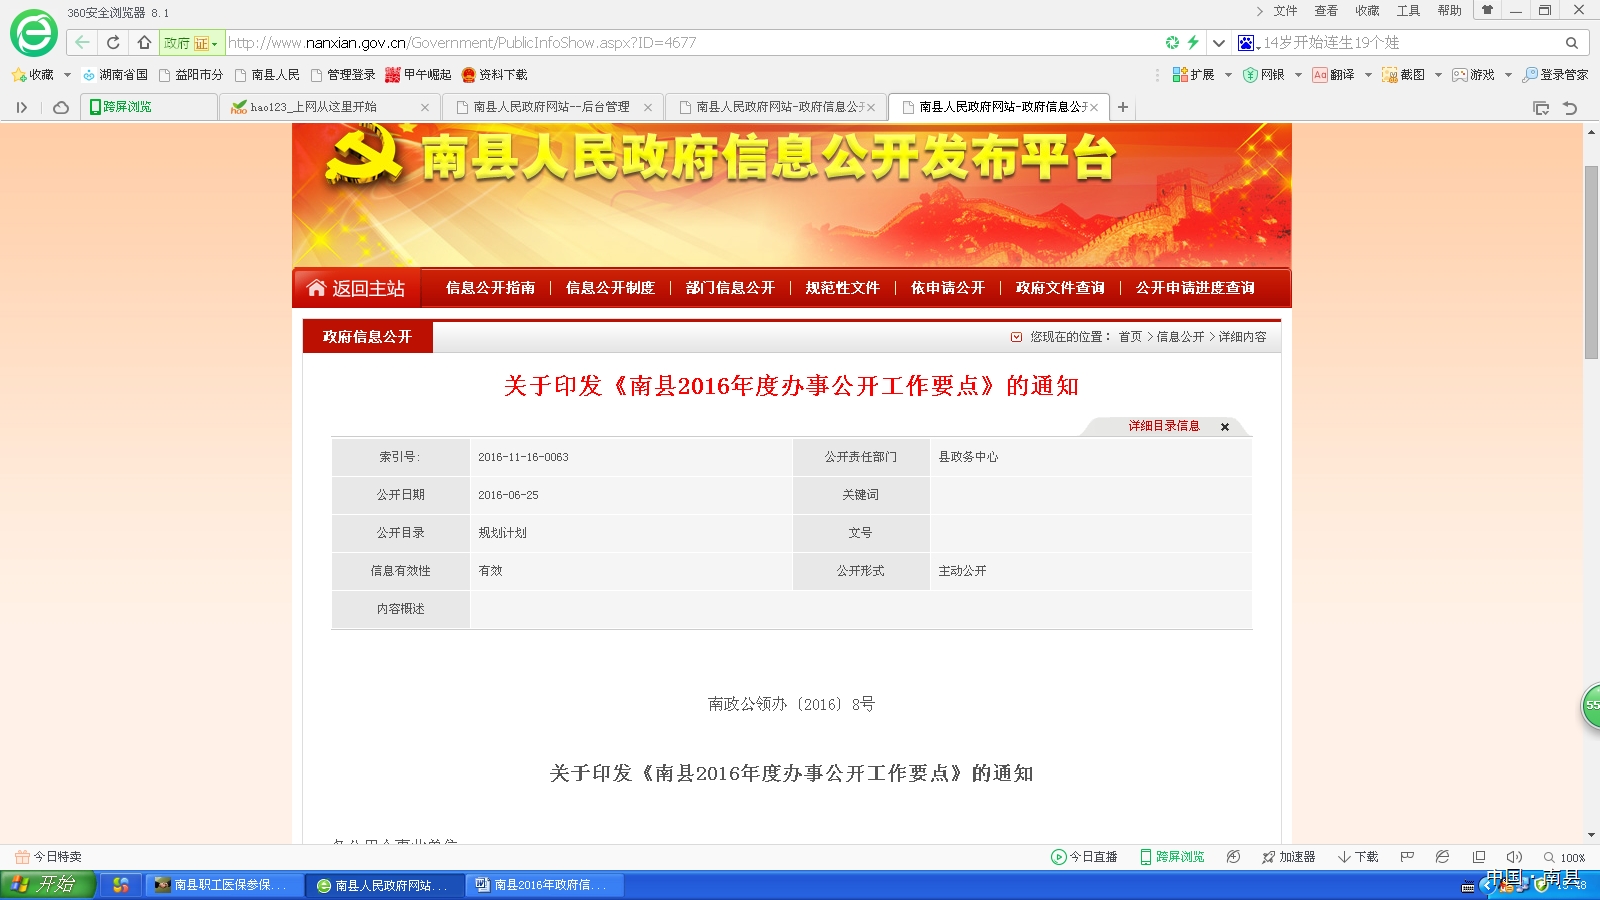Image resolution: width=1600 pixels, height=900 pixels.
Task: Click the 下载 download icon in status bar
Action: (1358, 857)
